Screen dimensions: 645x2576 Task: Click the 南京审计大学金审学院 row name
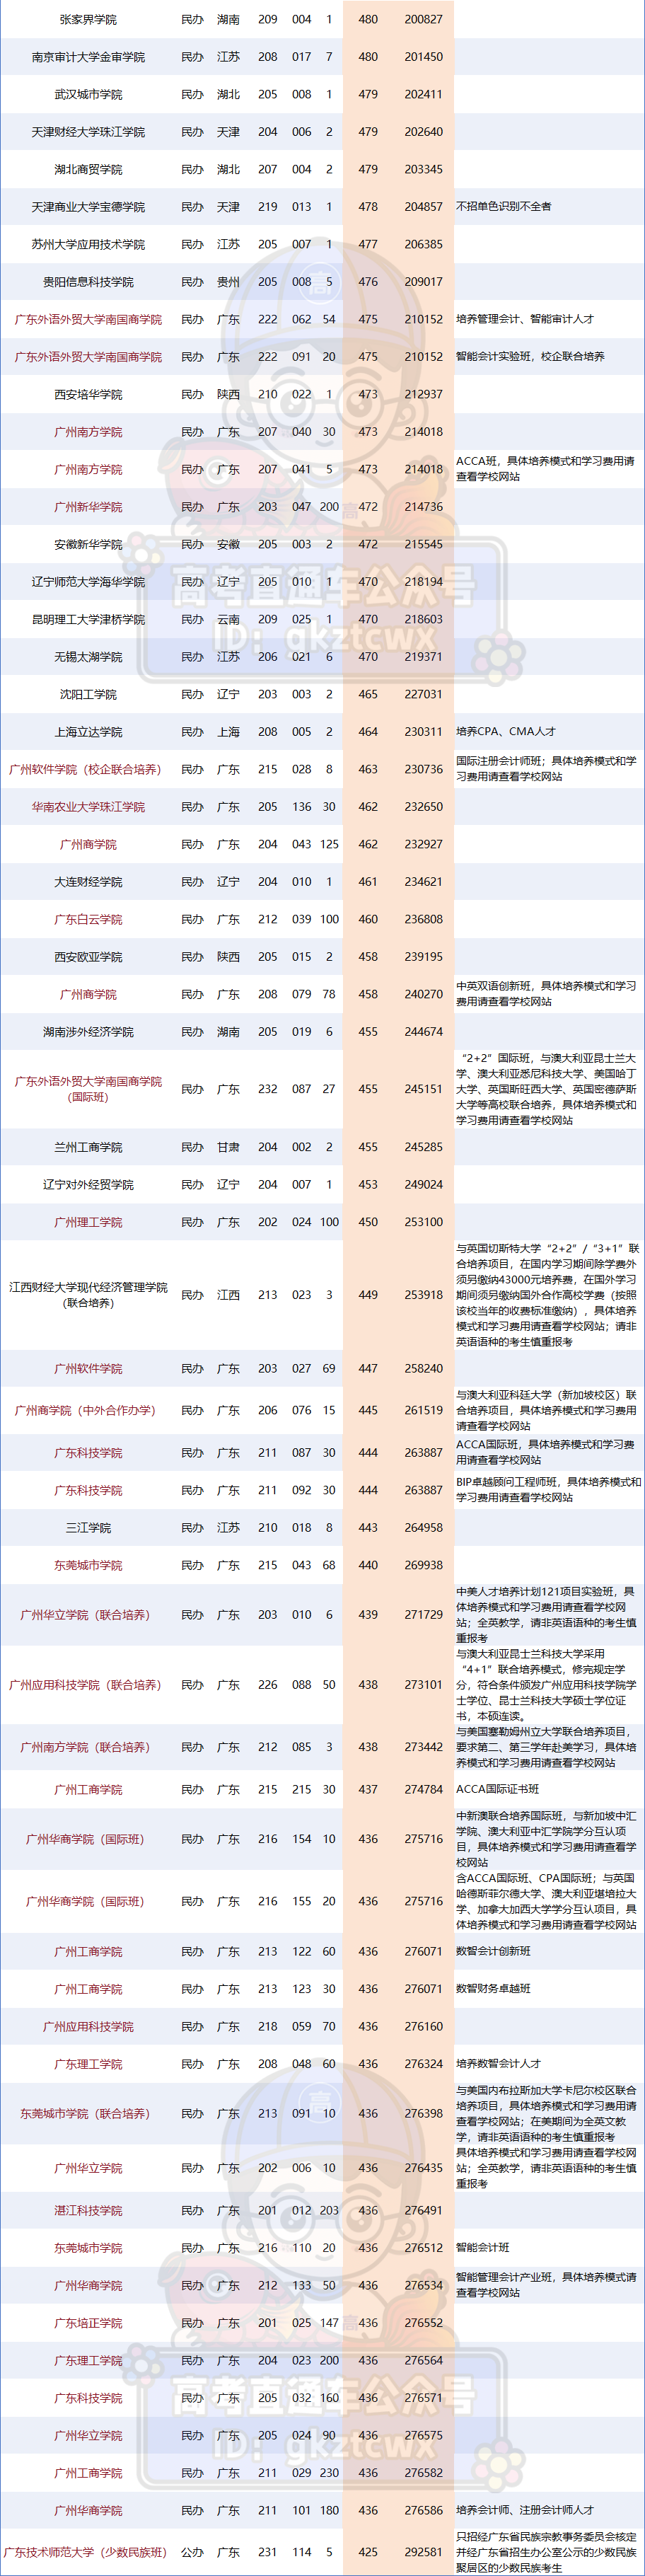[88, 57]
